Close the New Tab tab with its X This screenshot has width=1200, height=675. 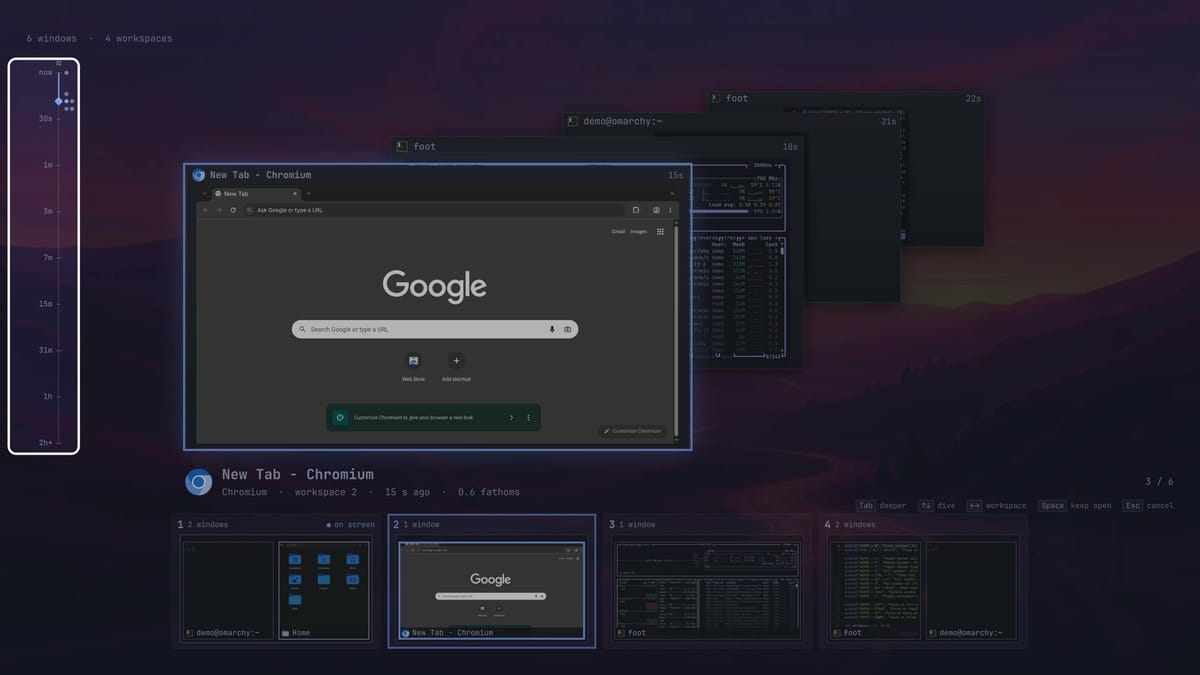point(295,193)
